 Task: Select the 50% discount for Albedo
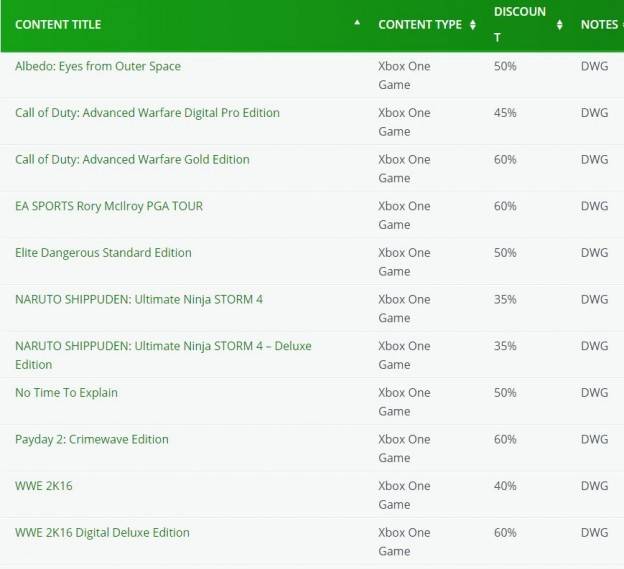[505, 66]
